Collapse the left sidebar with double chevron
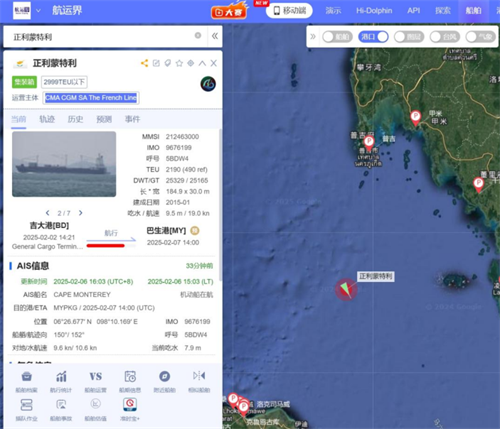The width and height of the screenshot is (500, 429). [215, 36]
